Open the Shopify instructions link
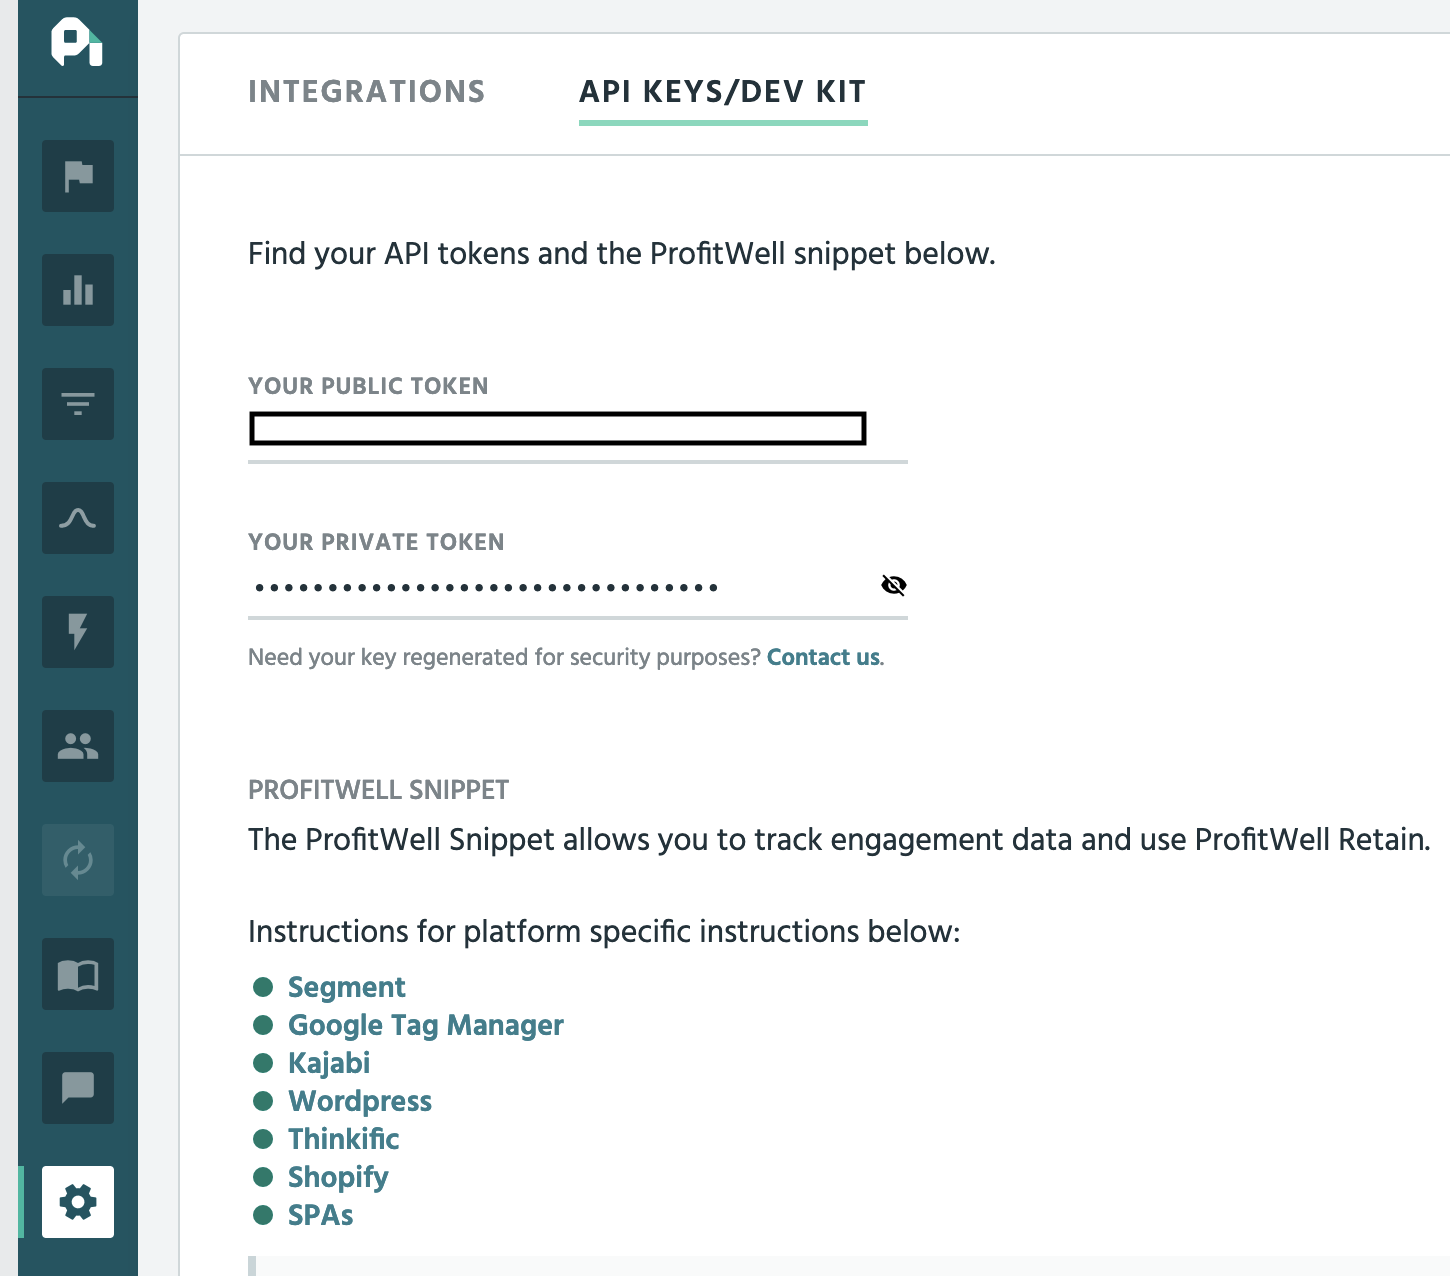The width and height of the screenshot is (1450, 1276). [338, 1177]
